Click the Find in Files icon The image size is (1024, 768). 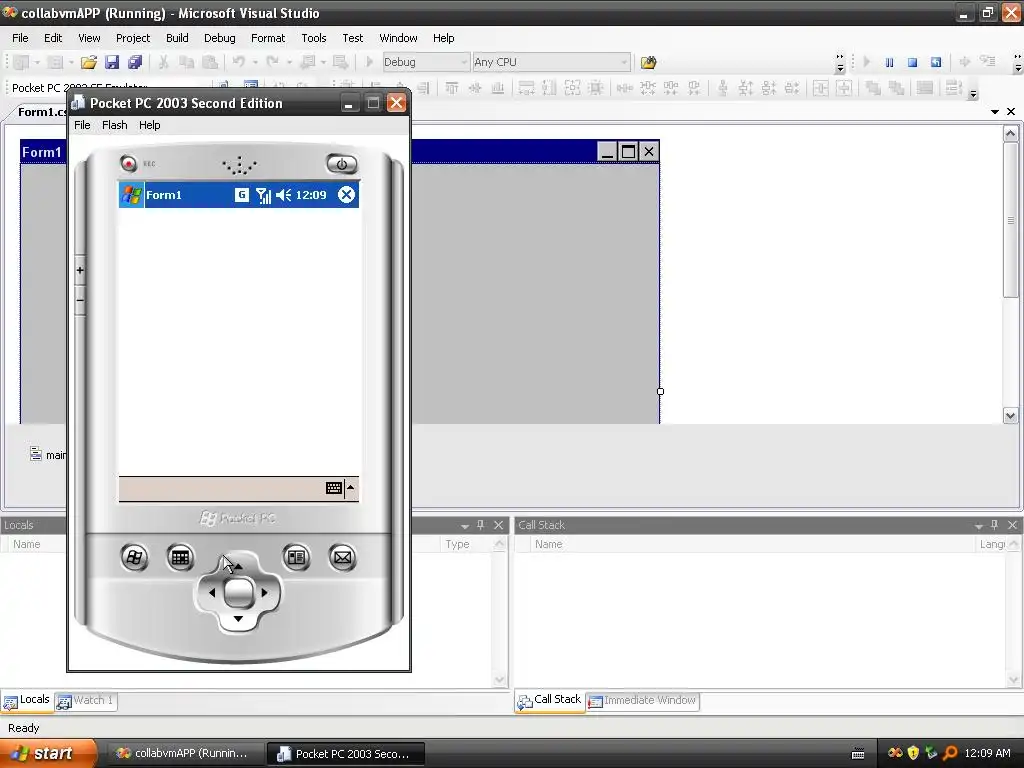pyautogui.click(x=648, y=62)
